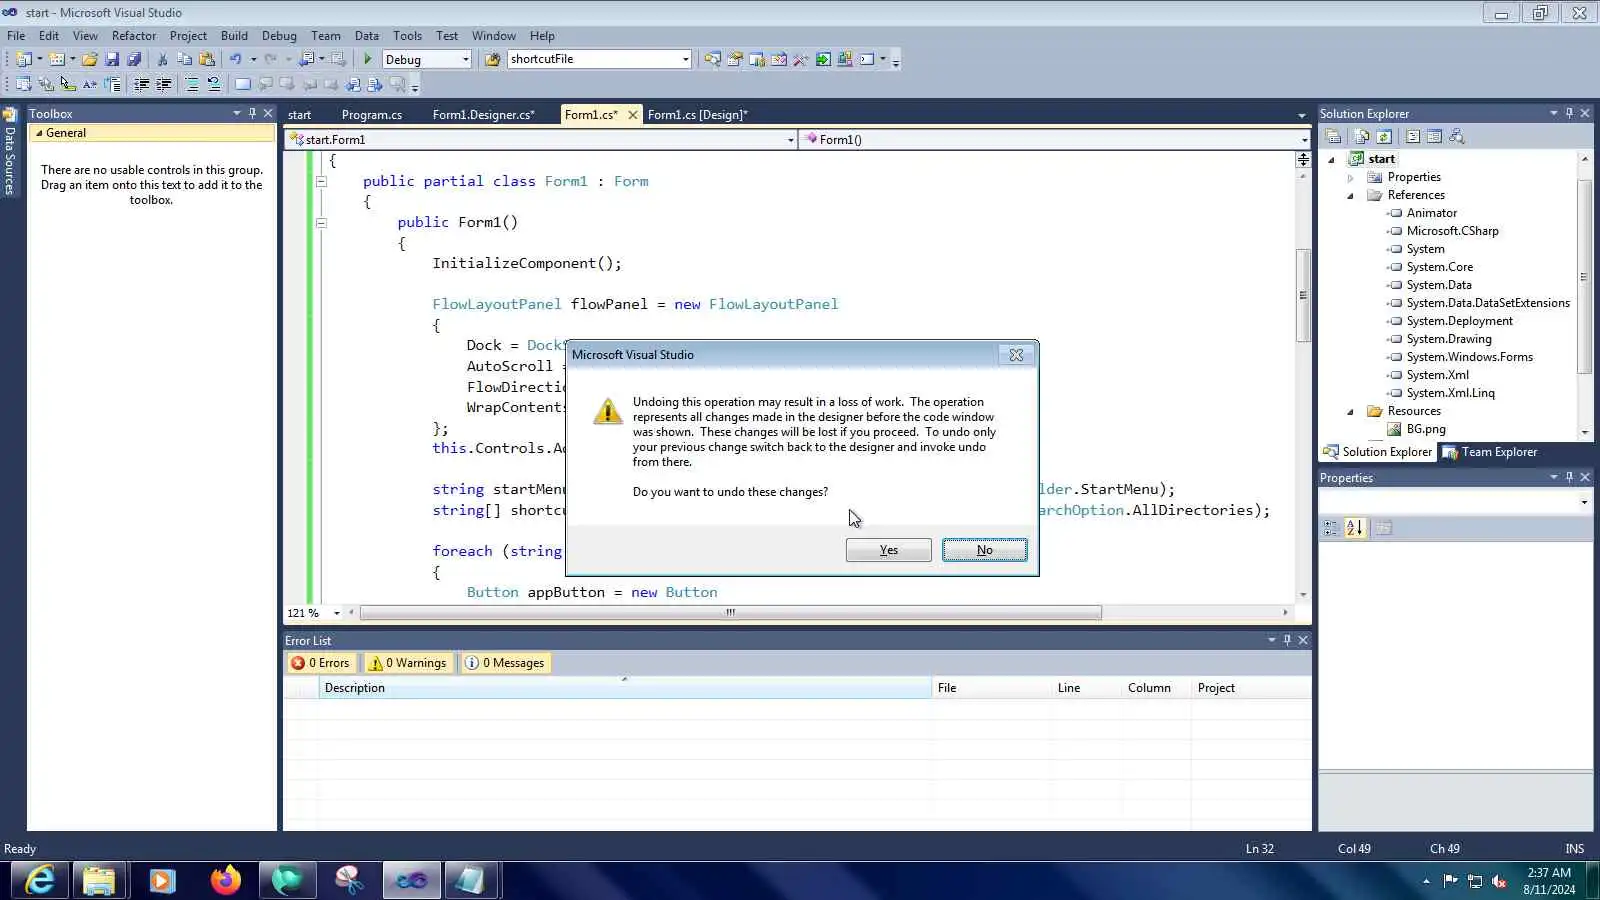Click the Decrease Indent toolbar icon

141,84
